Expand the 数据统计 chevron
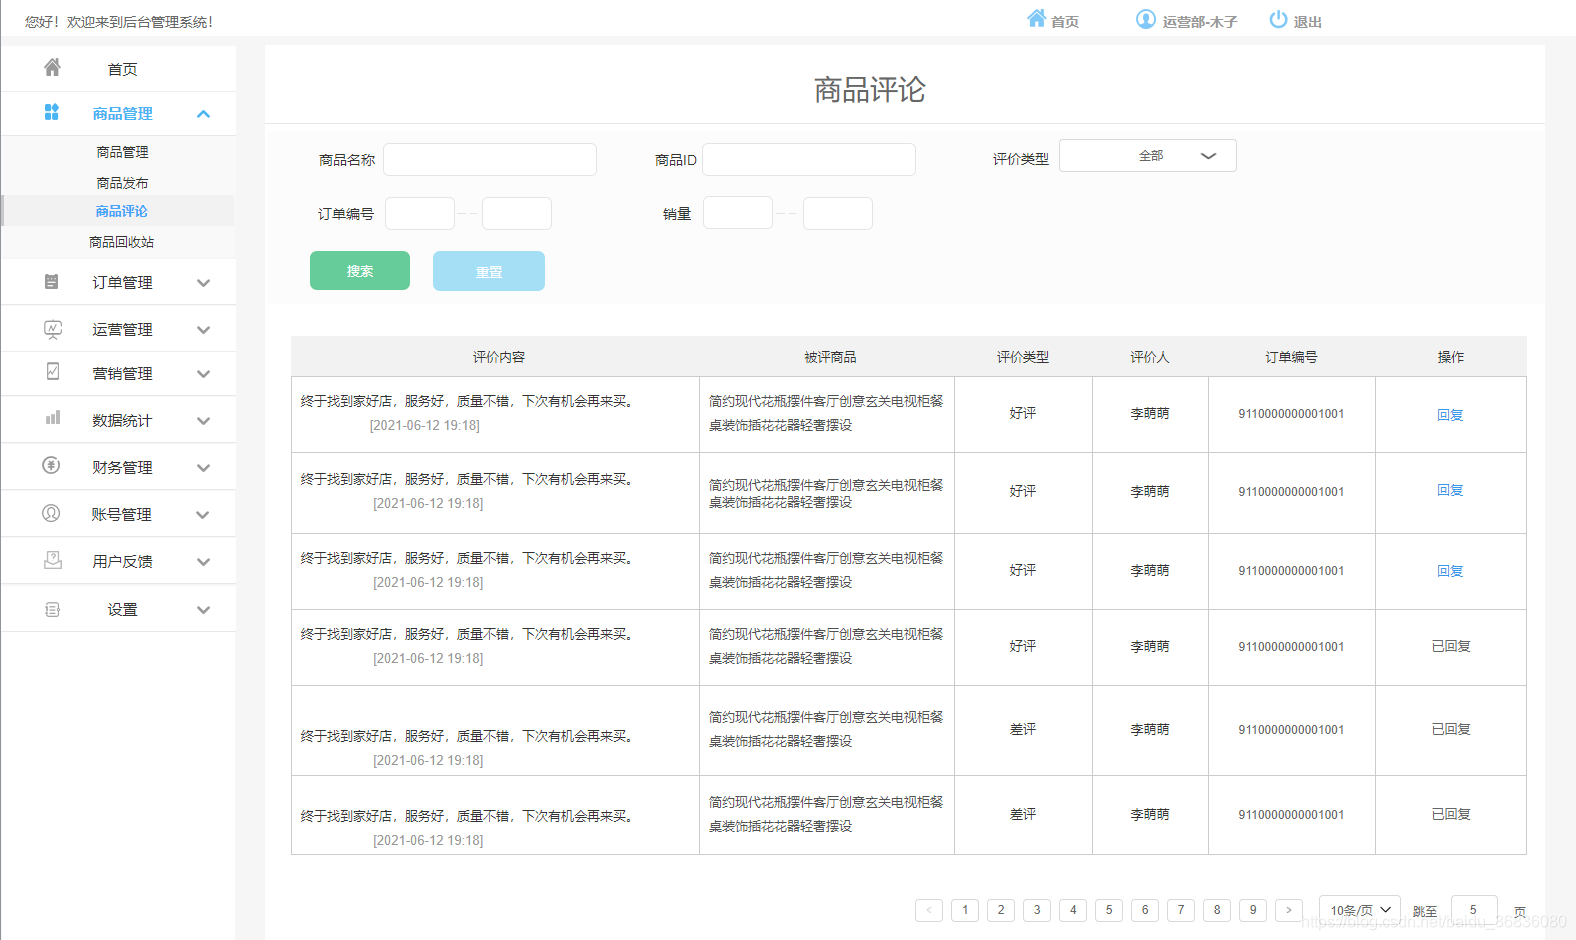Image resolution: width=1576 pixels, height=940 pixels. click(204, 421)
